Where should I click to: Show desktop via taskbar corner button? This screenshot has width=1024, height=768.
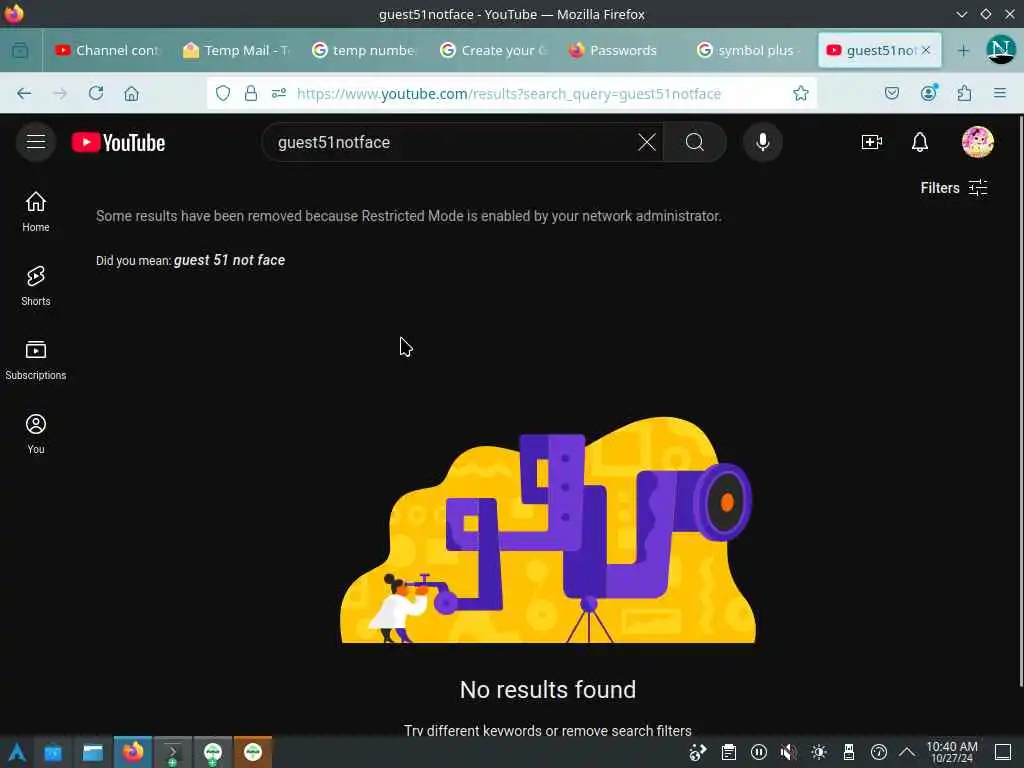point(1002,752)
